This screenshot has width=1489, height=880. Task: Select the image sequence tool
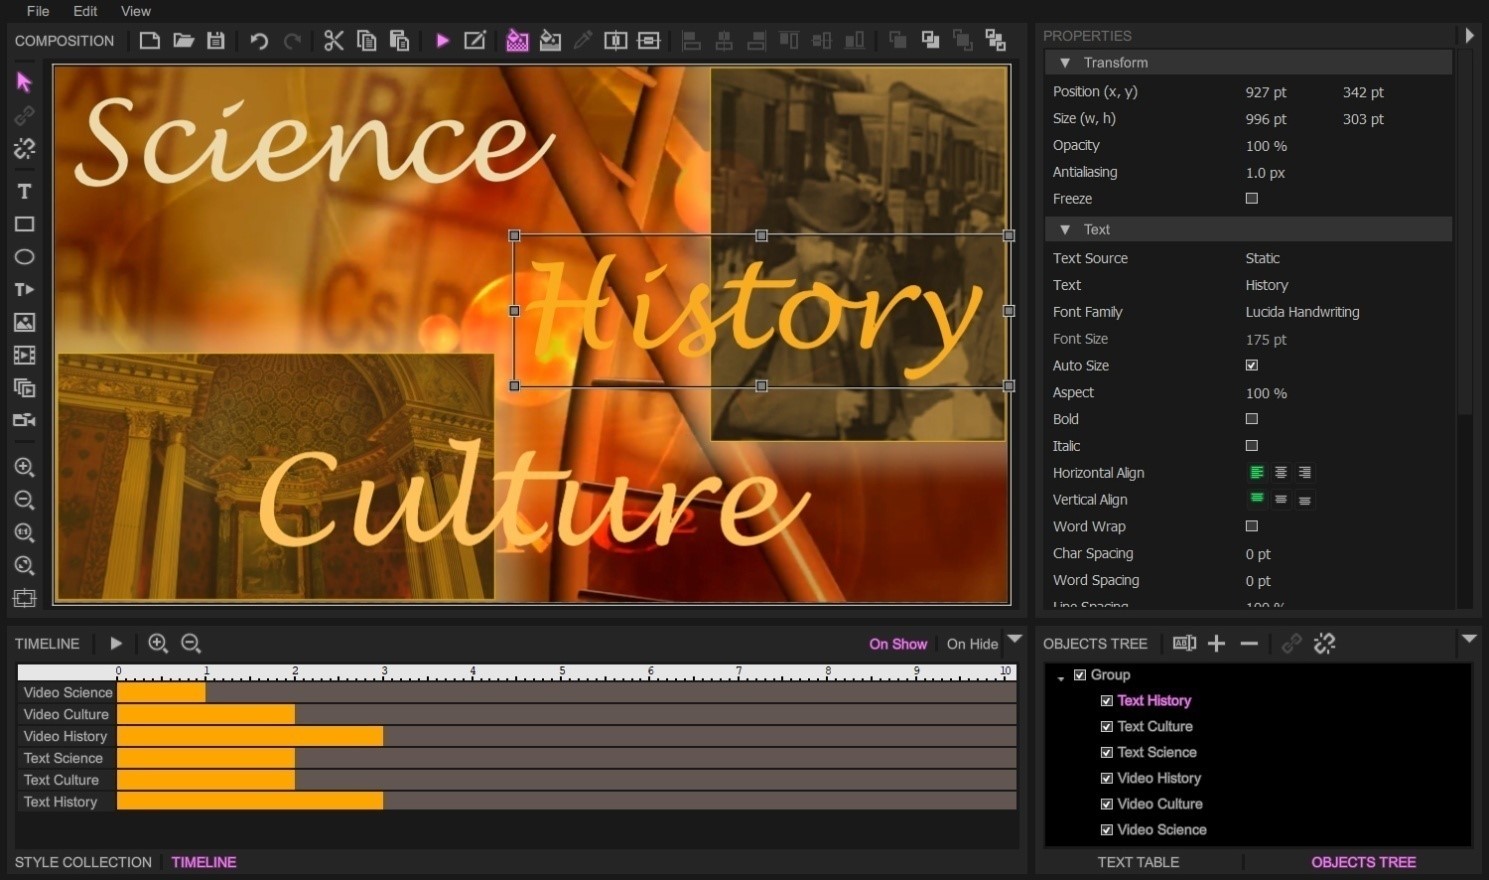point(24,388)
